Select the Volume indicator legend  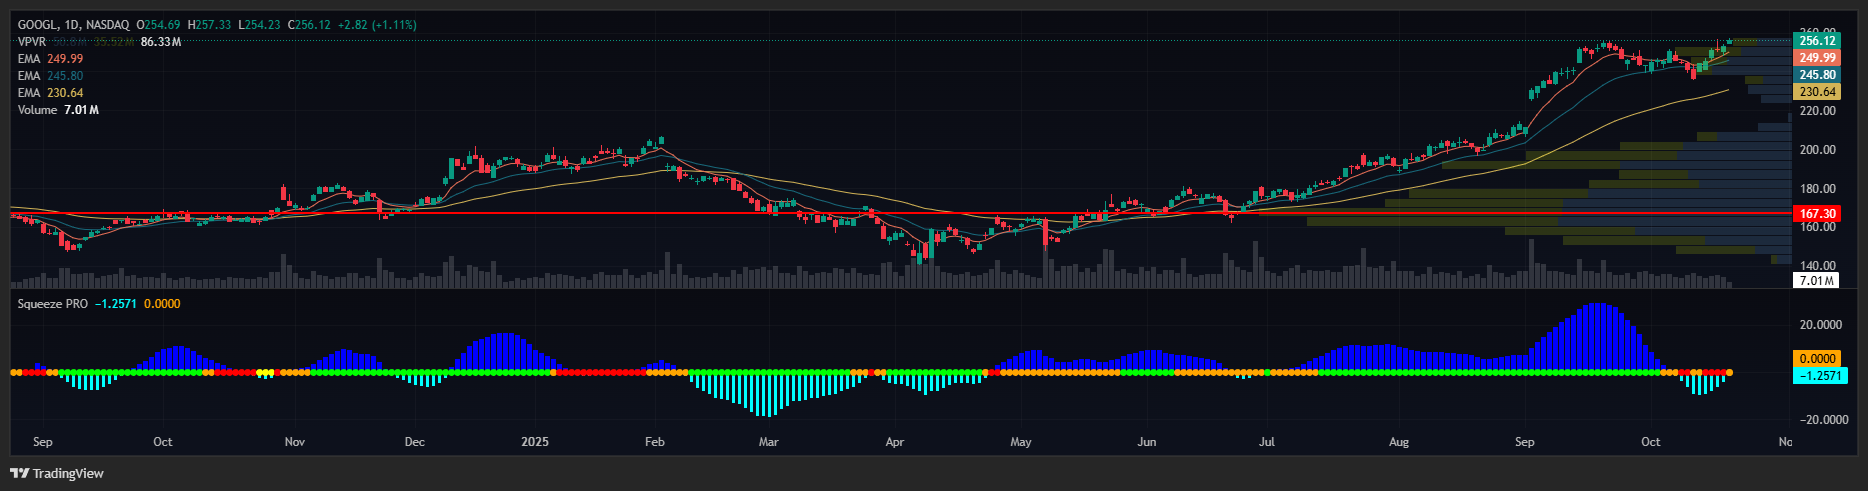[x=57, y=110]
